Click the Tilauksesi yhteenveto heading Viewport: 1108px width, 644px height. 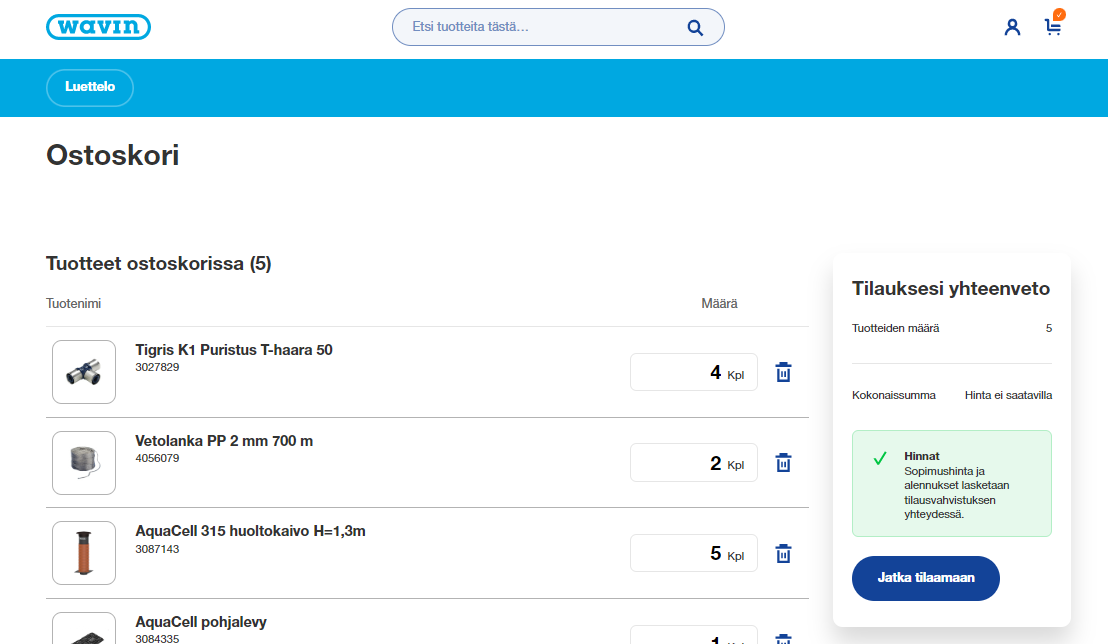click(950, 288)
